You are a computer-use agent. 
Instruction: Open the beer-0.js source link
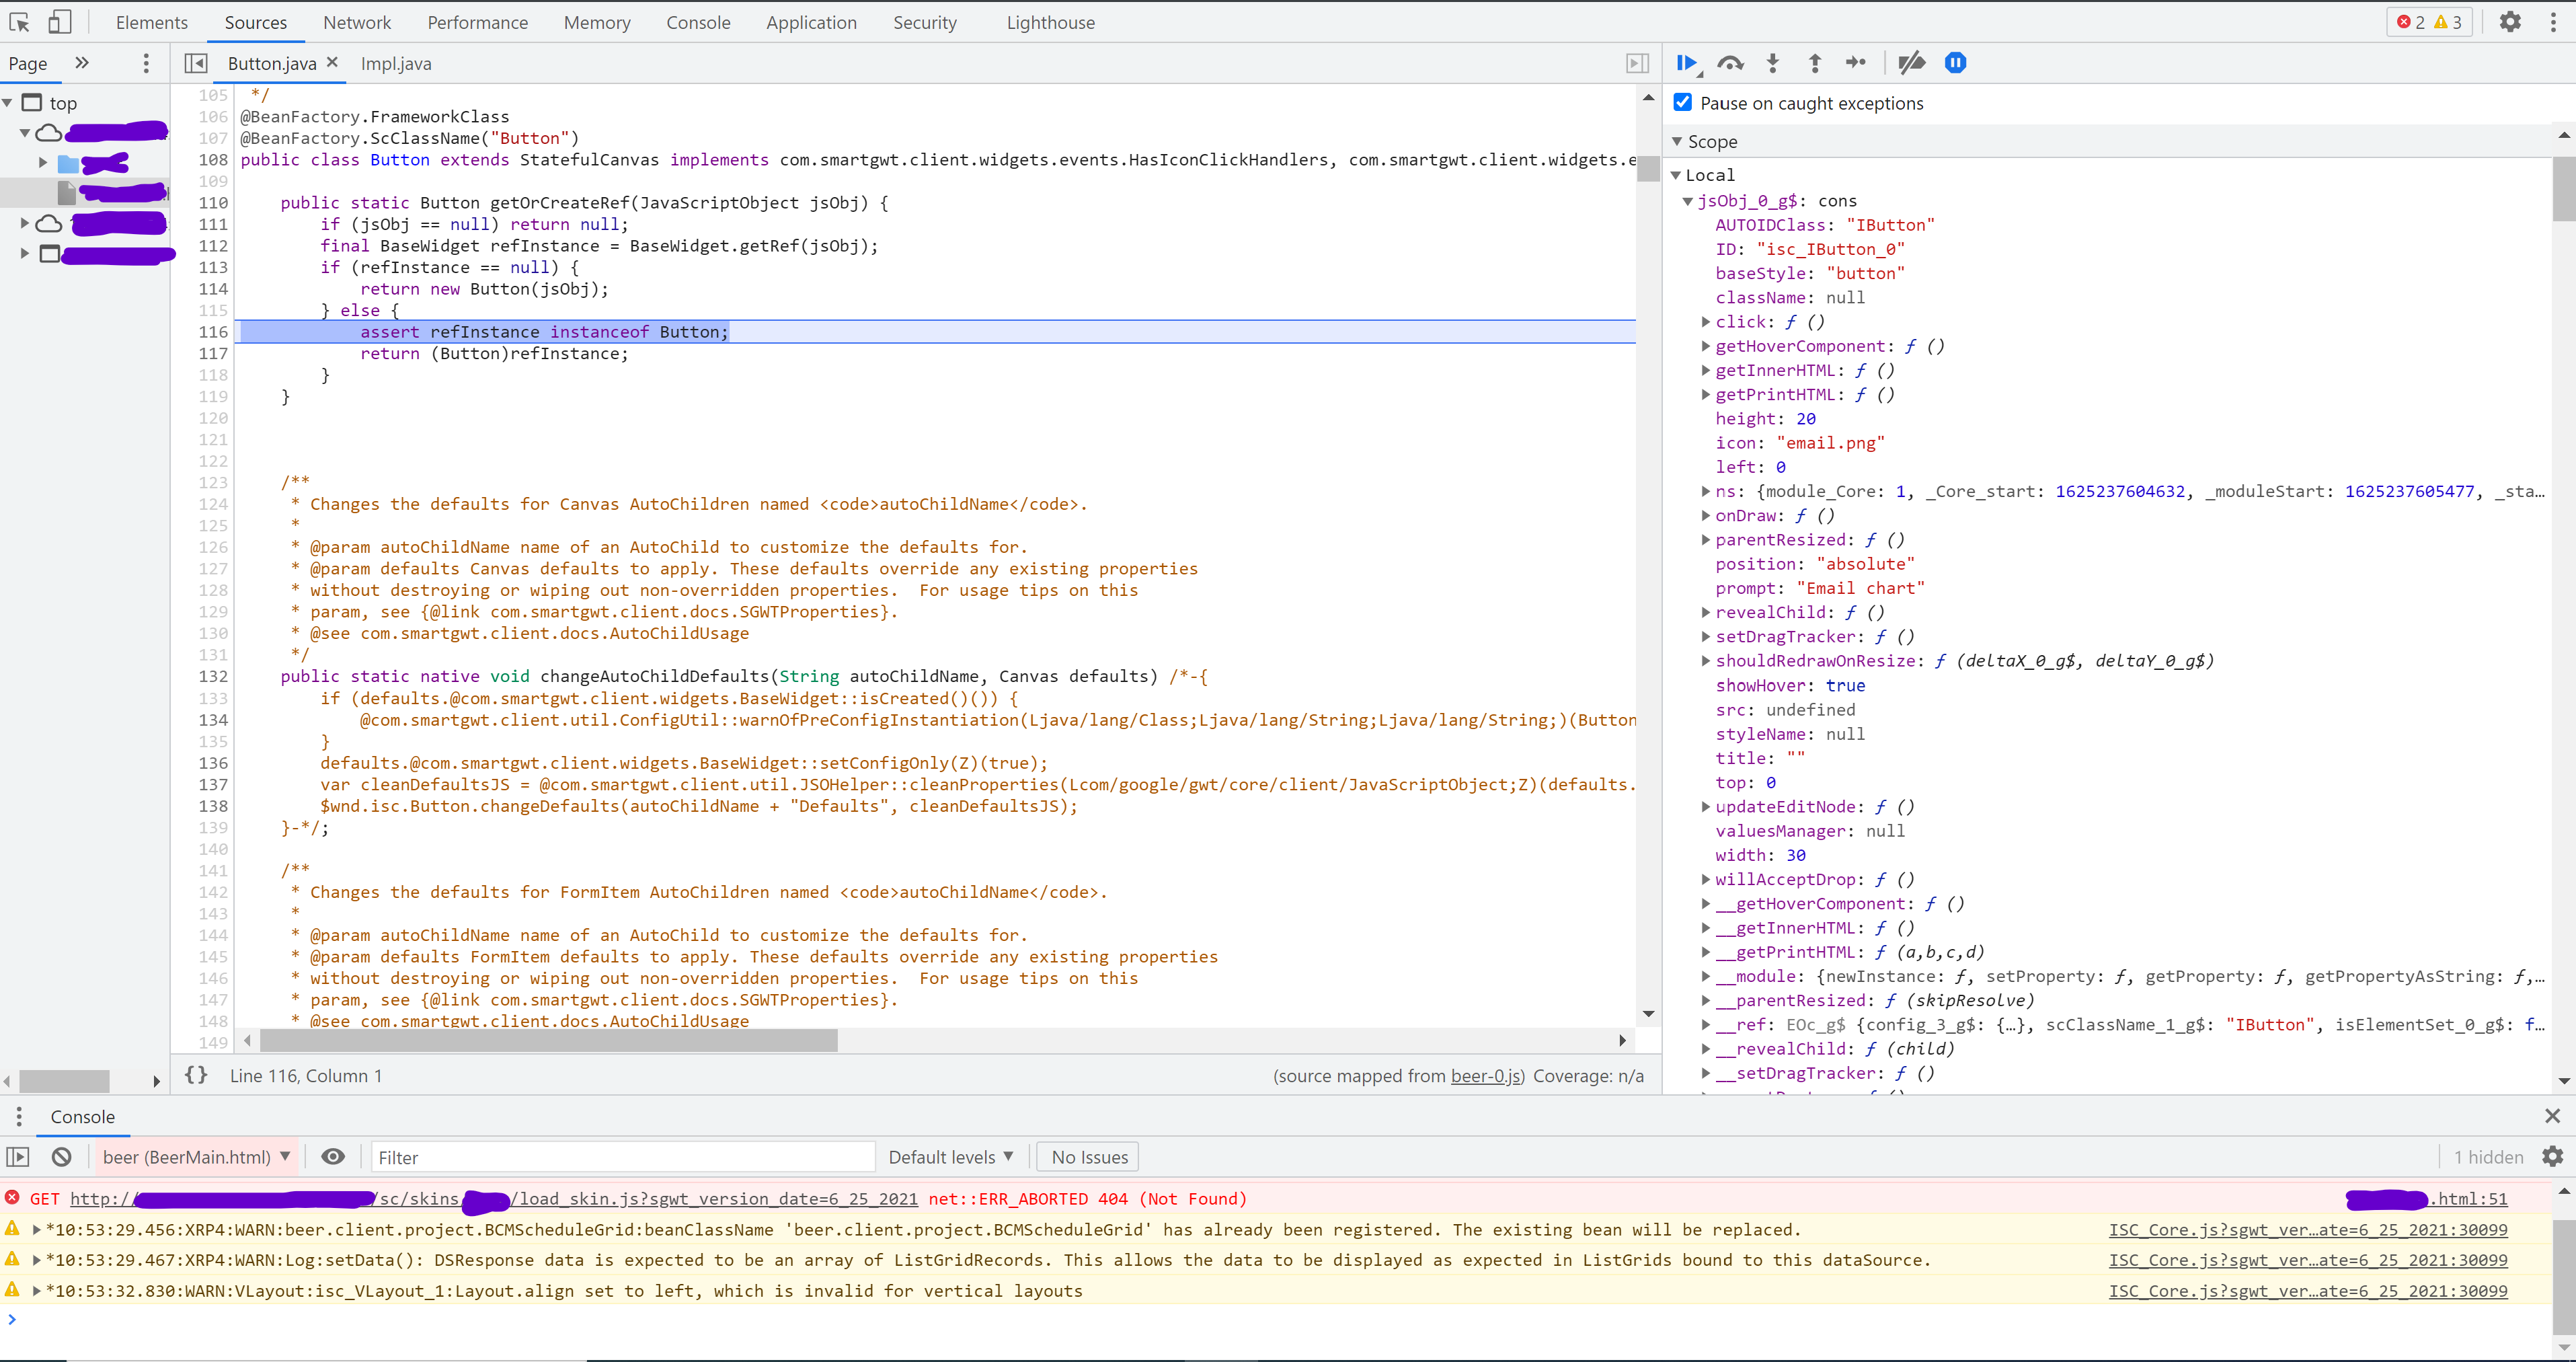coord(1486,1076)
